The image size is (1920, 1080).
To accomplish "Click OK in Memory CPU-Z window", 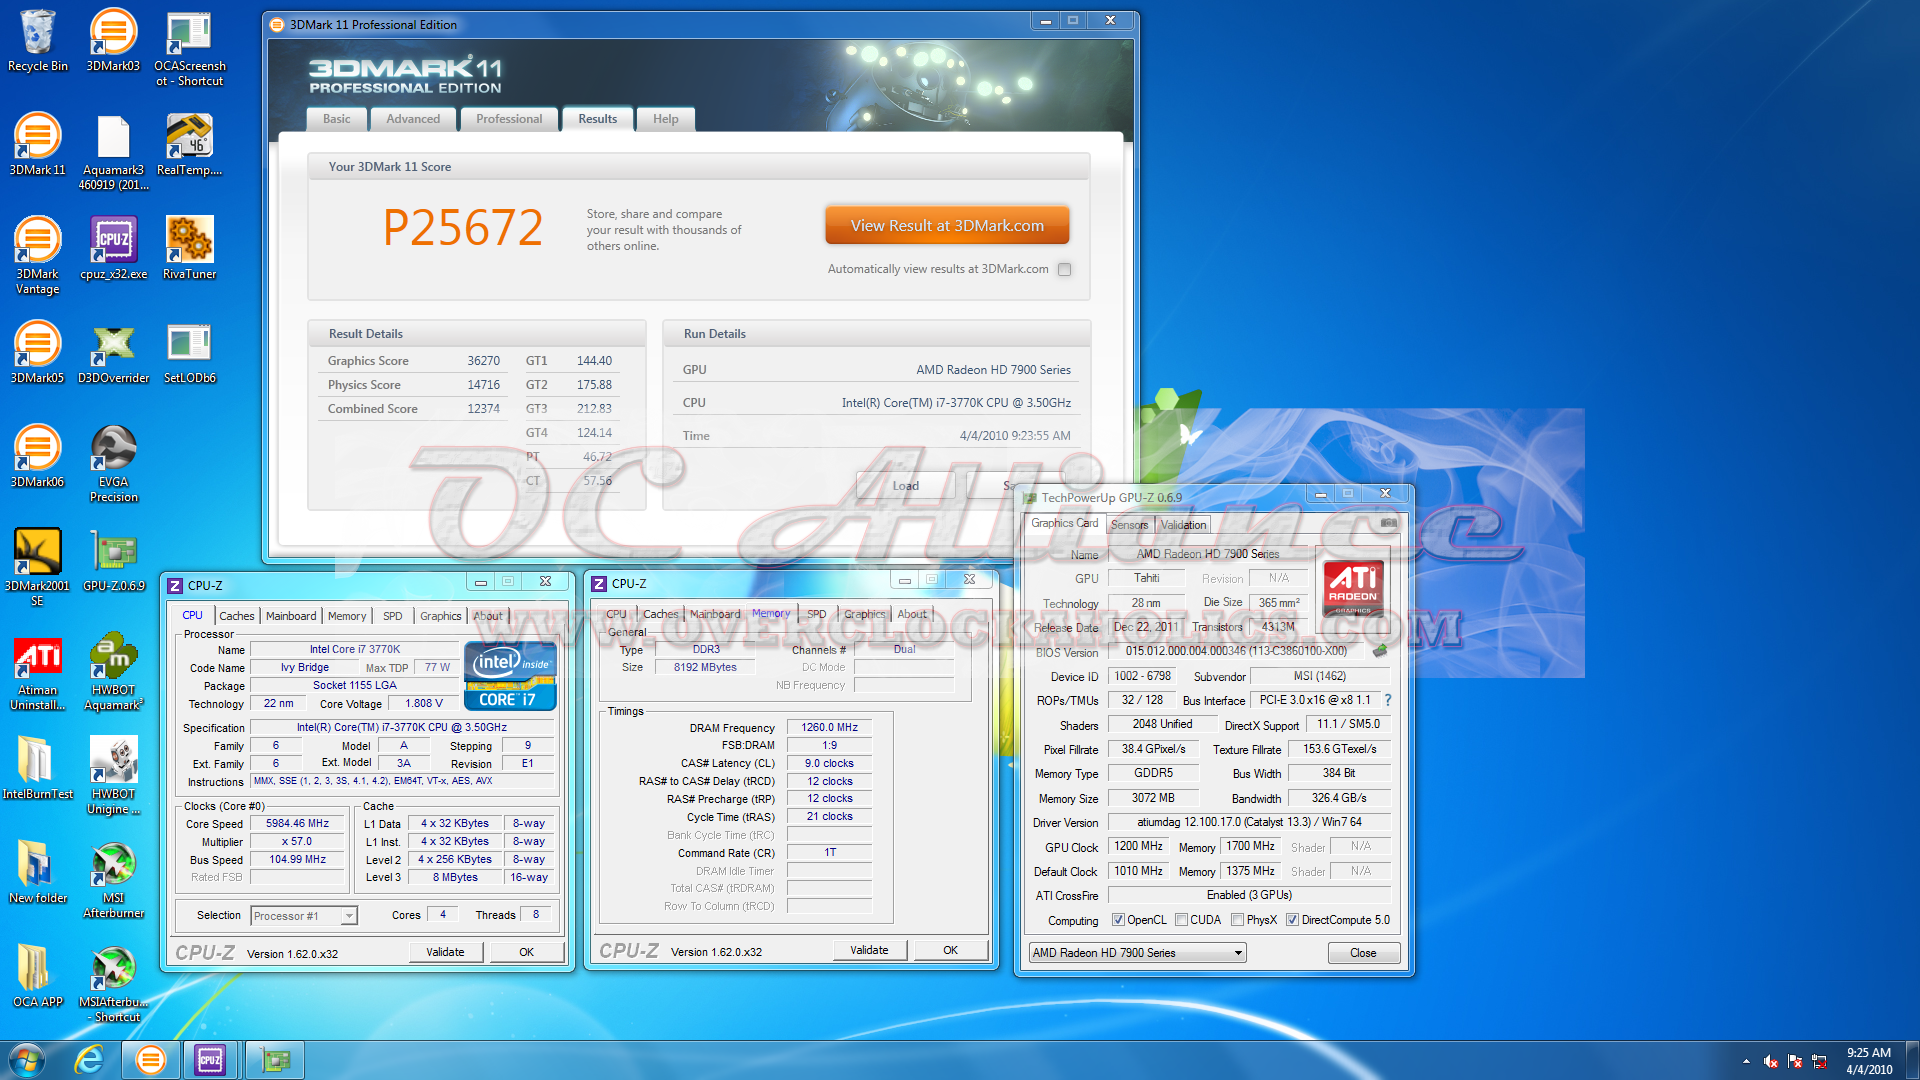I will pyautogui.click(x=950, y=950).
